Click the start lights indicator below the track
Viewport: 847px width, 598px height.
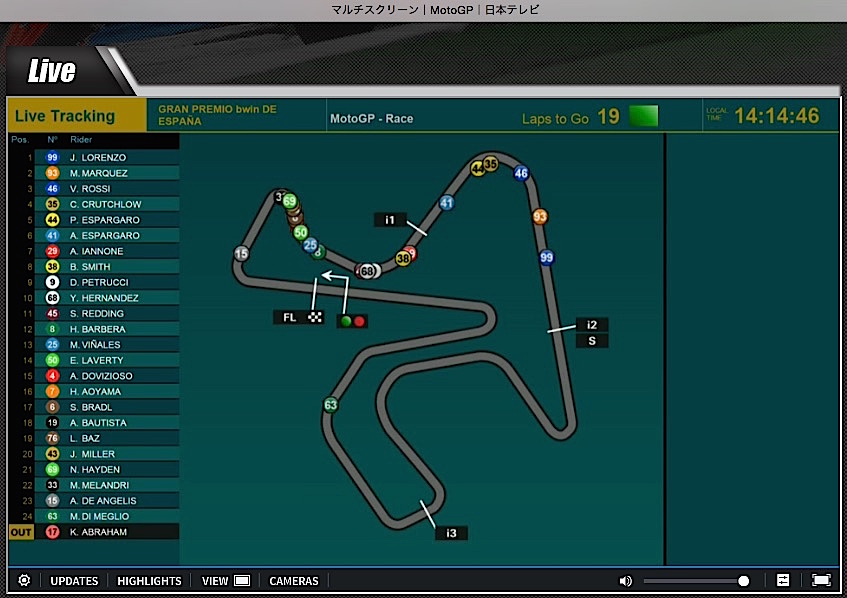tap(352, 321)
